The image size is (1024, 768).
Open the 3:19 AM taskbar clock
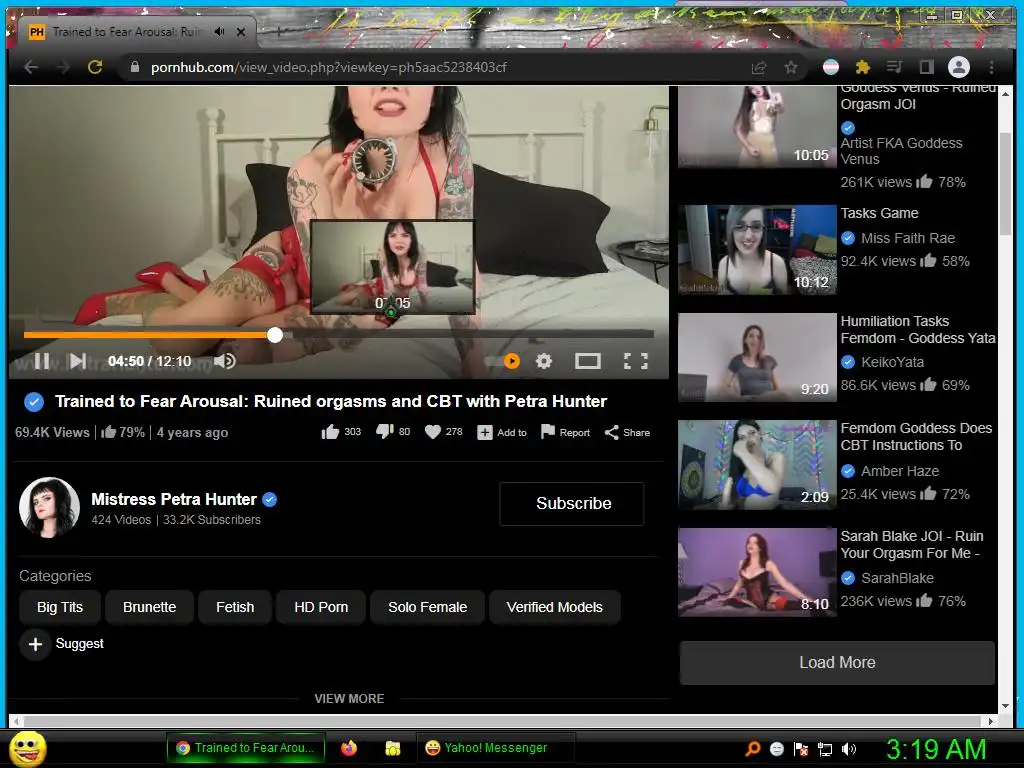tap(936, 749)
